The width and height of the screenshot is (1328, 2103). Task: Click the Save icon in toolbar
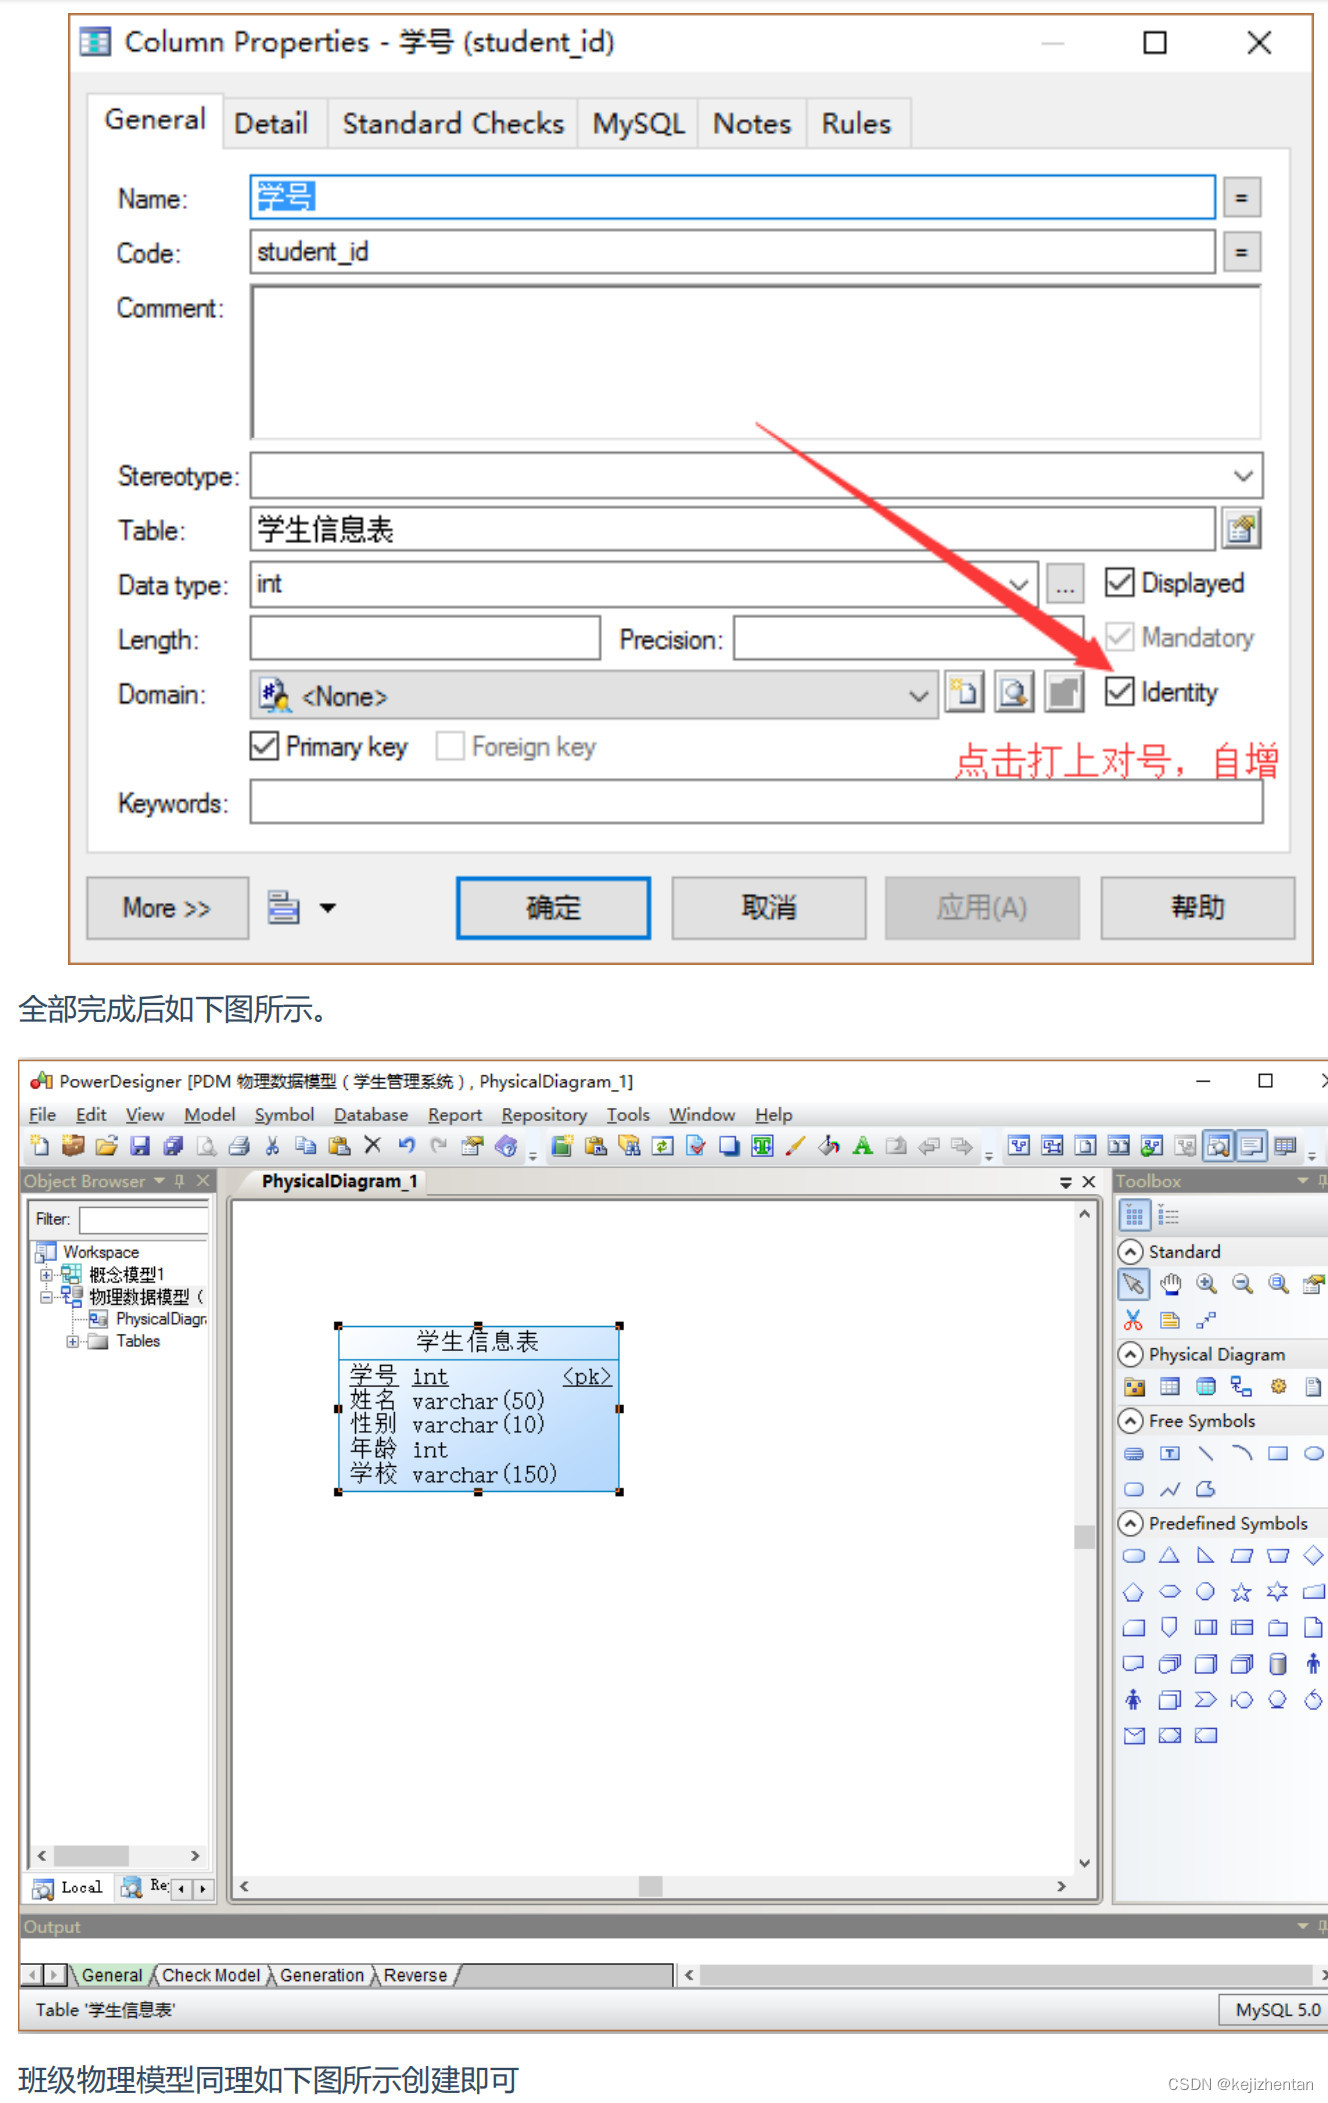point(140,1146)
